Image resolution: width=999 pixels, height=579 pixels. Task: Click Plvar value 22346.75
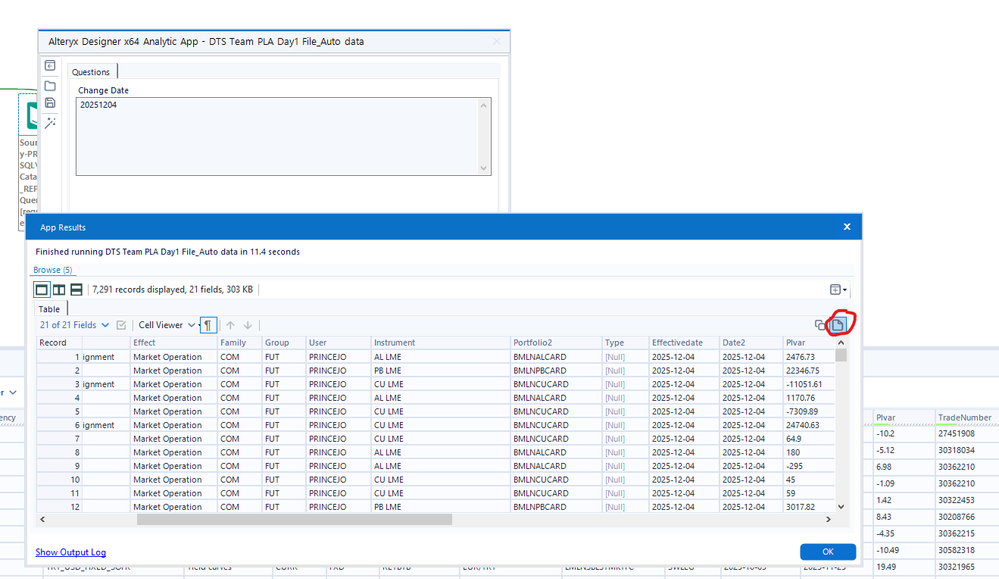click(x=802, y=371)
